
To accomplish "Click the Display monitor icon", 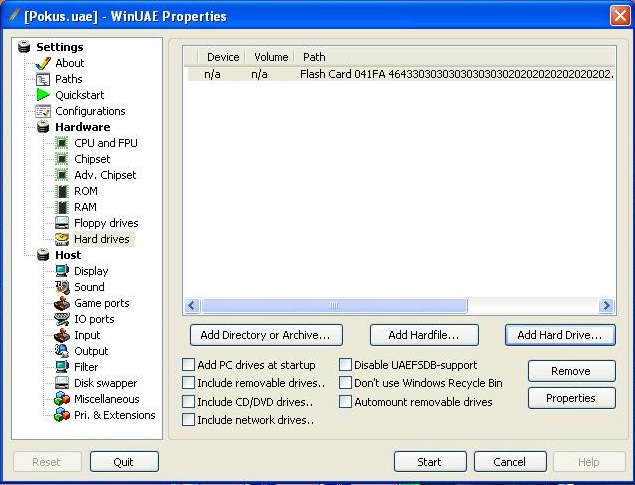I will click(62, 271).
